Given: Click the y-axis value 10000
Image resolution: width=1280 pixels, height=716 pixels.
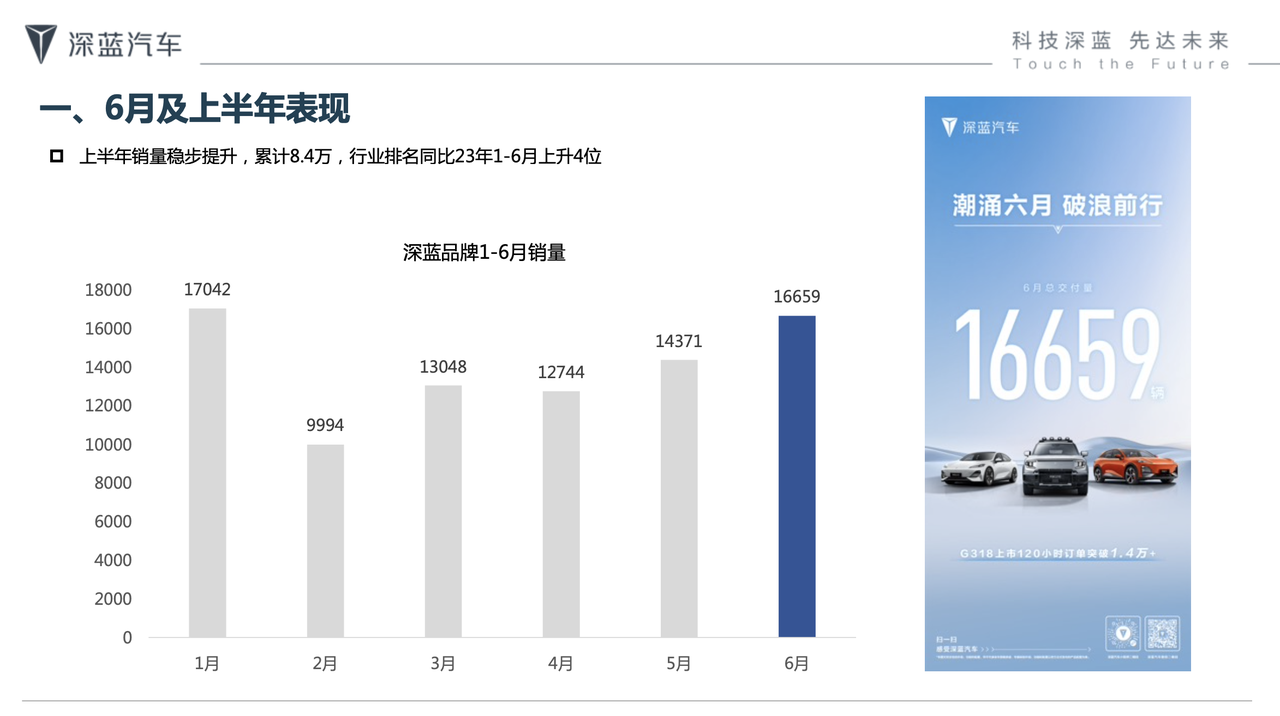Looking at the screenshot, I should click(x=108, y=445).
